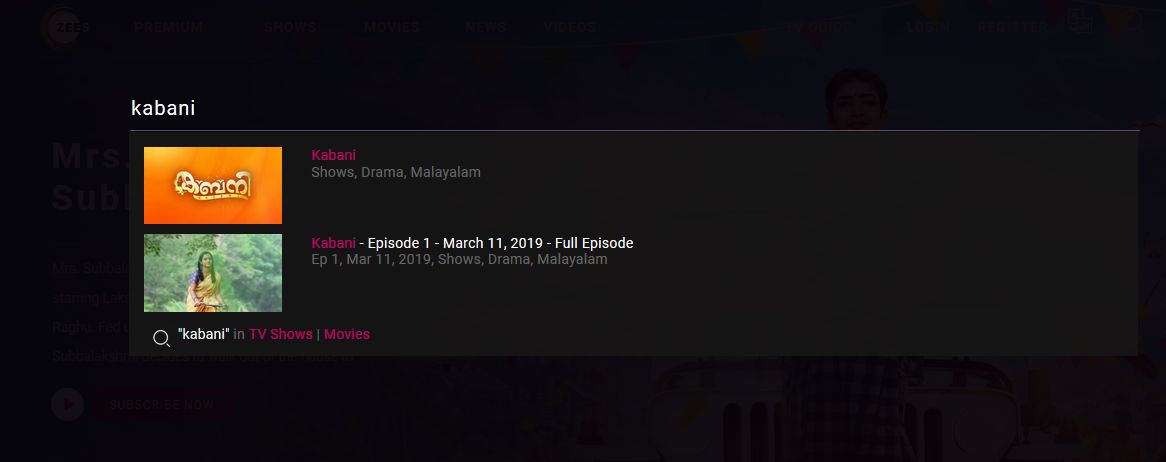Go to the Movies menu
1166x462 pixels.
coord(392,28)
